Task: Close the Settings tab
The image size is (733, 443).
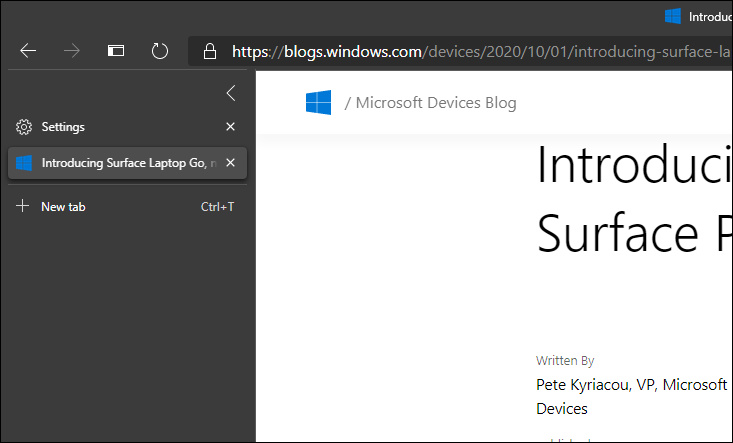Action: click(x=230, y=127)
